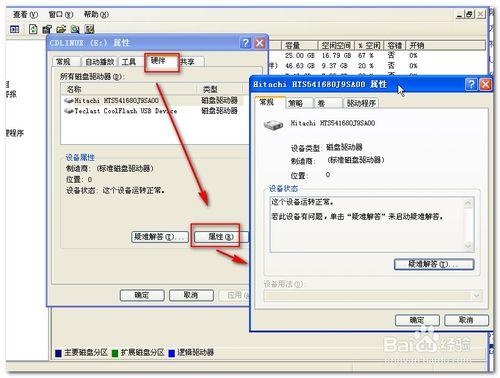Click 取消 in Hitachi properties dialog
Image resolution: width=500 pixels, height=378 pixels.
(466, 320)
